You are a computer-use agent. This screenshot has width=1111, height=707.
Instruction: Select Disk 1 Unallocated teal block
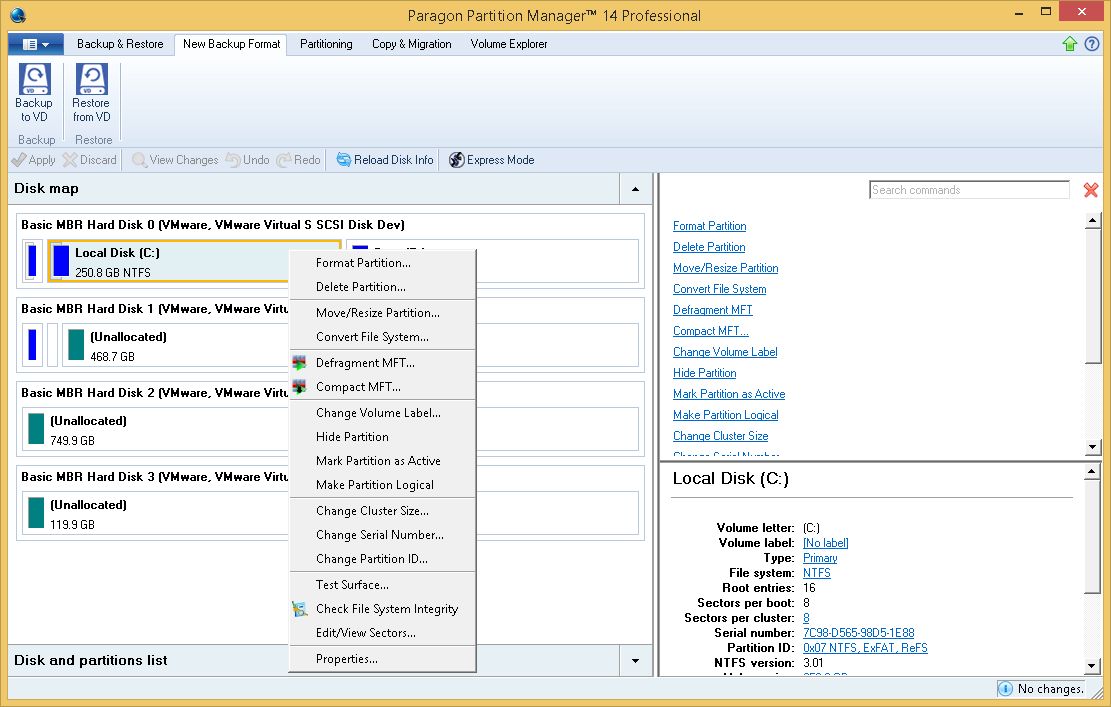tap(76, 345)
